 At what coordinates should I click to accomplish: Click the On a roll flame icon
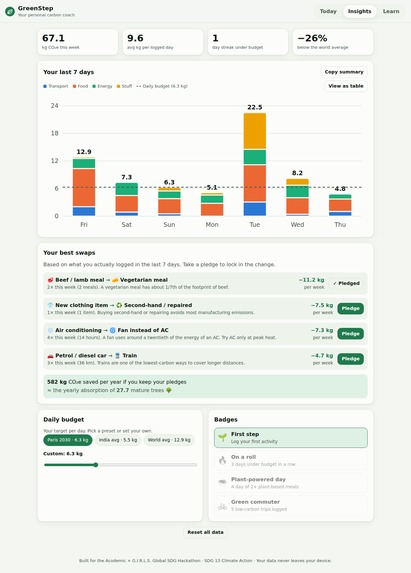coord(222,460)
